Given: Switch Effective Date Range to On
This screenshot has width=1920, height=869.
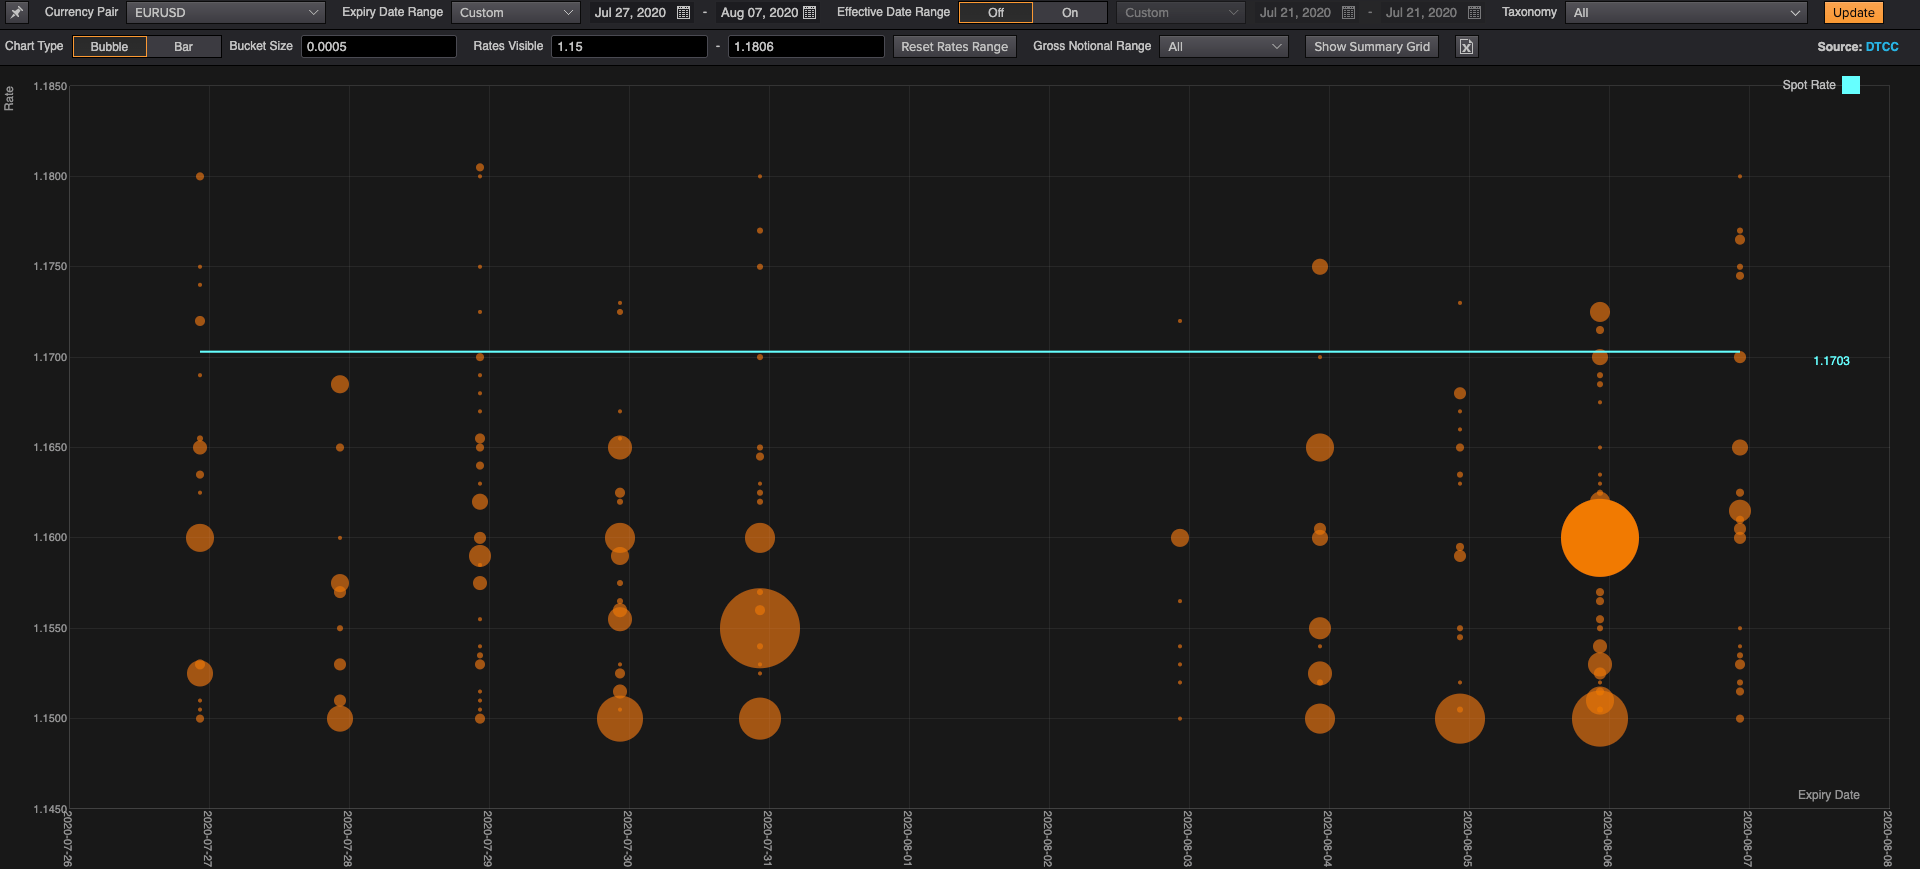Looking at the screenshot, I should pyautogui.click(x=1069, y=13).
